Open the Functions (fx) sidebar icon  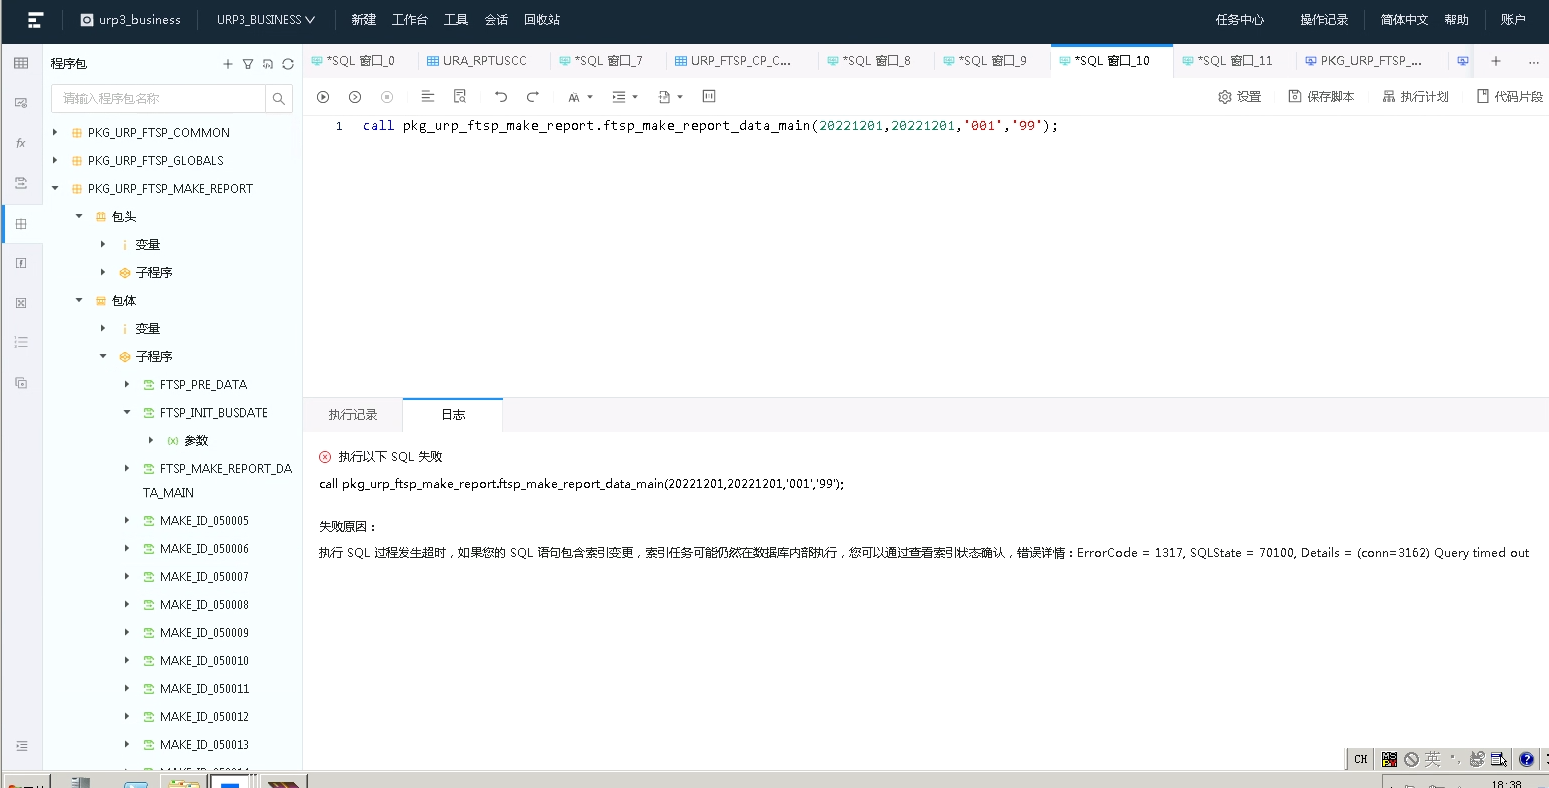(x=21, y=143)
